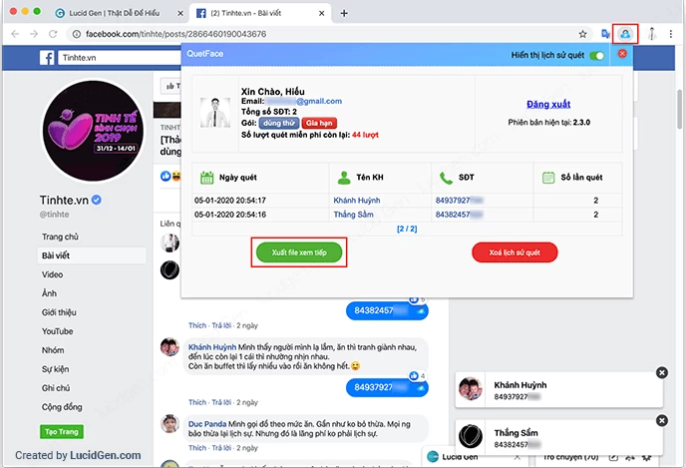Switch to the Tinhte.vn - Bài viết tab
This screenshot has height=468, width=686.
[260, 13]
